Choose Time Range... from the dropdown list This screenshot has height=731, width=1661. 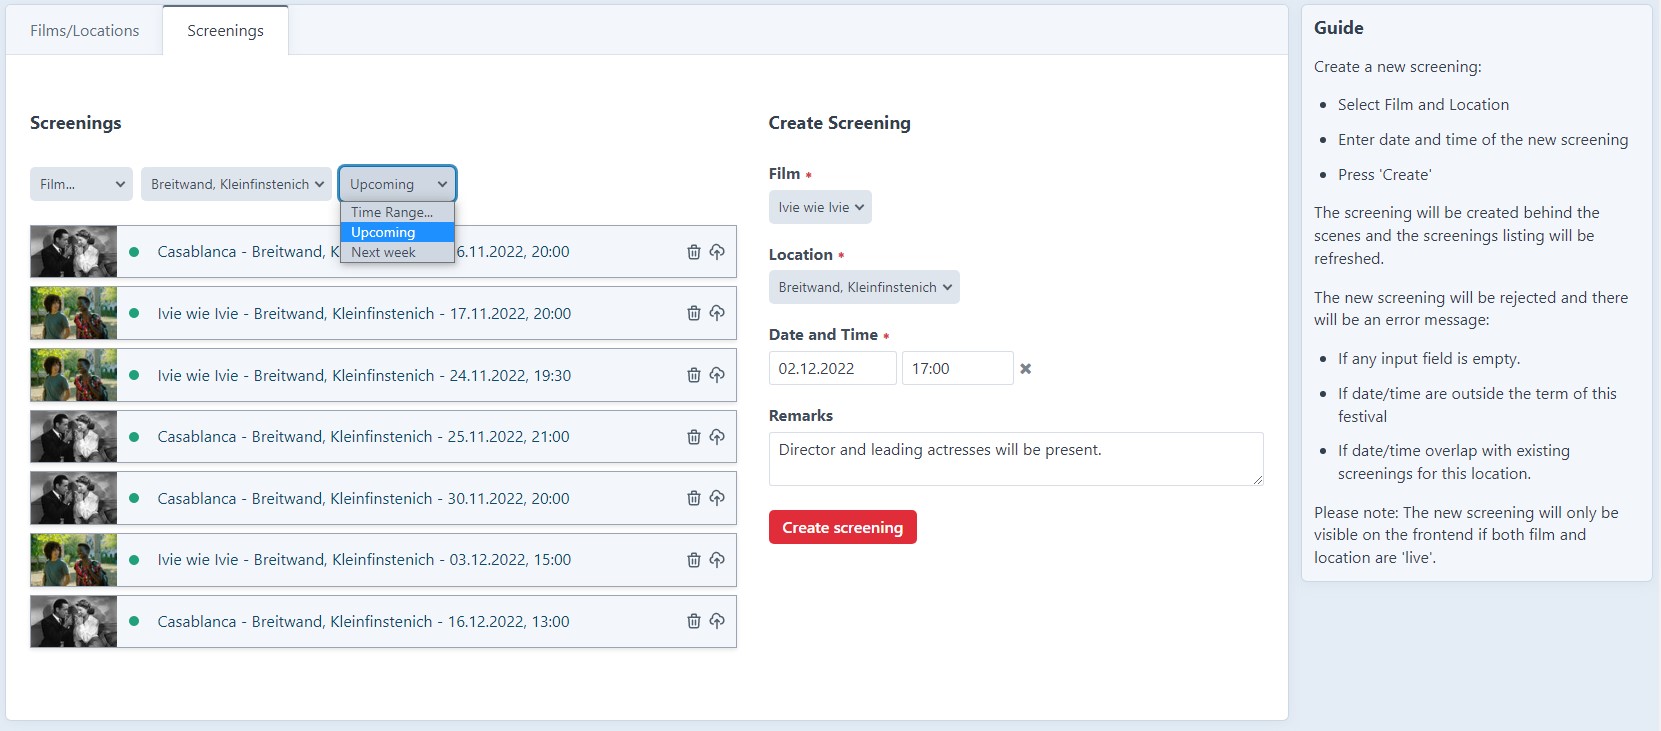point(397,212)
